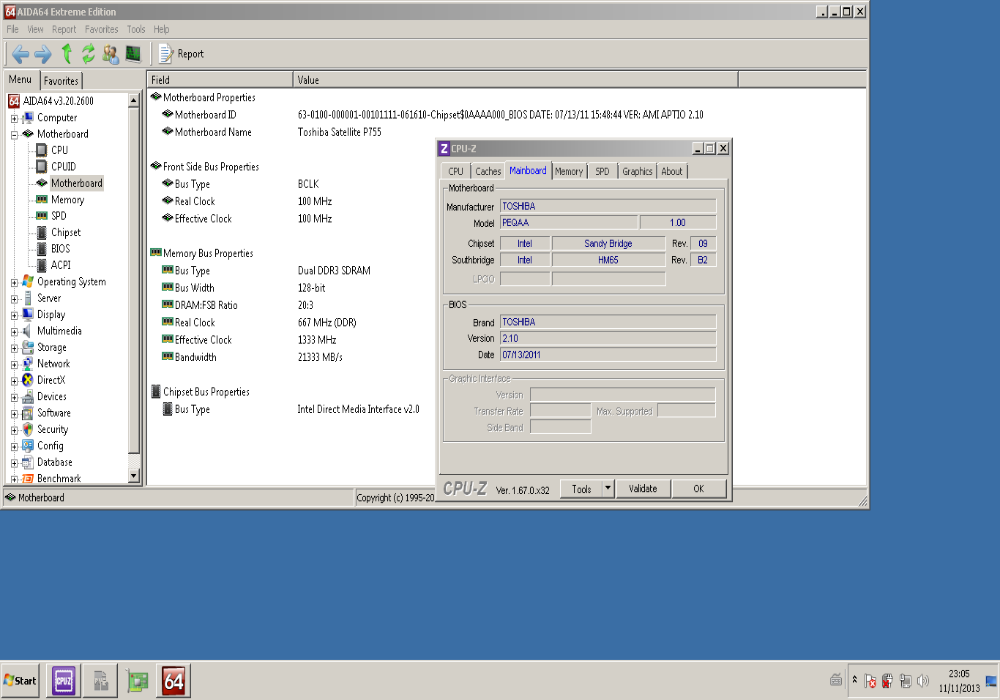Image resolution: width=1000 pixels, height=700 pixels.
Task: Click the Database tree icon
Action: click(x=27, y=462)
